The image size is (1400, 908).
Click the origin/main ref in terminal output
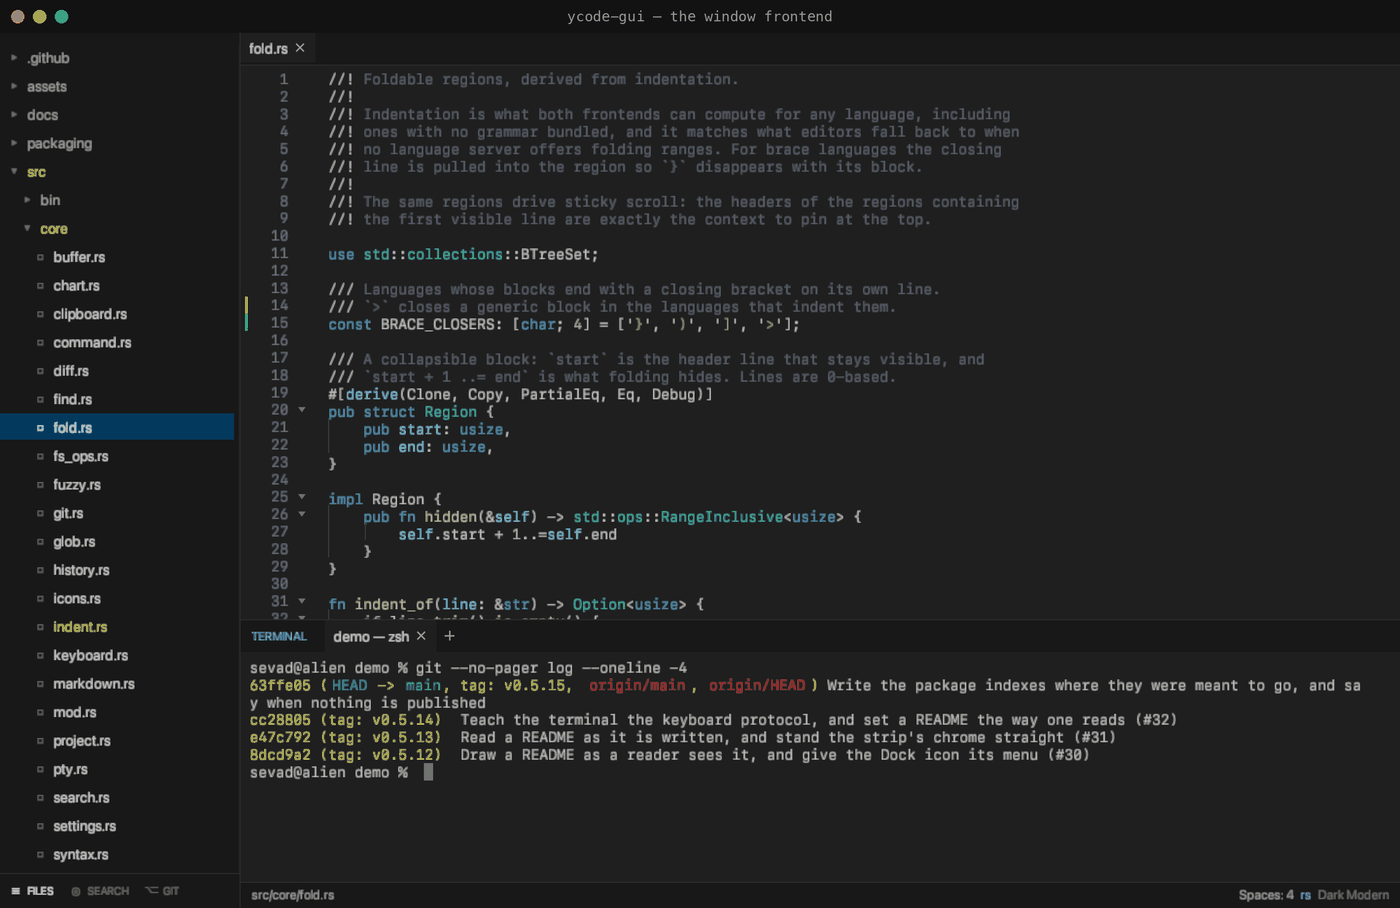pyautogui.click(x=637, y=685)
